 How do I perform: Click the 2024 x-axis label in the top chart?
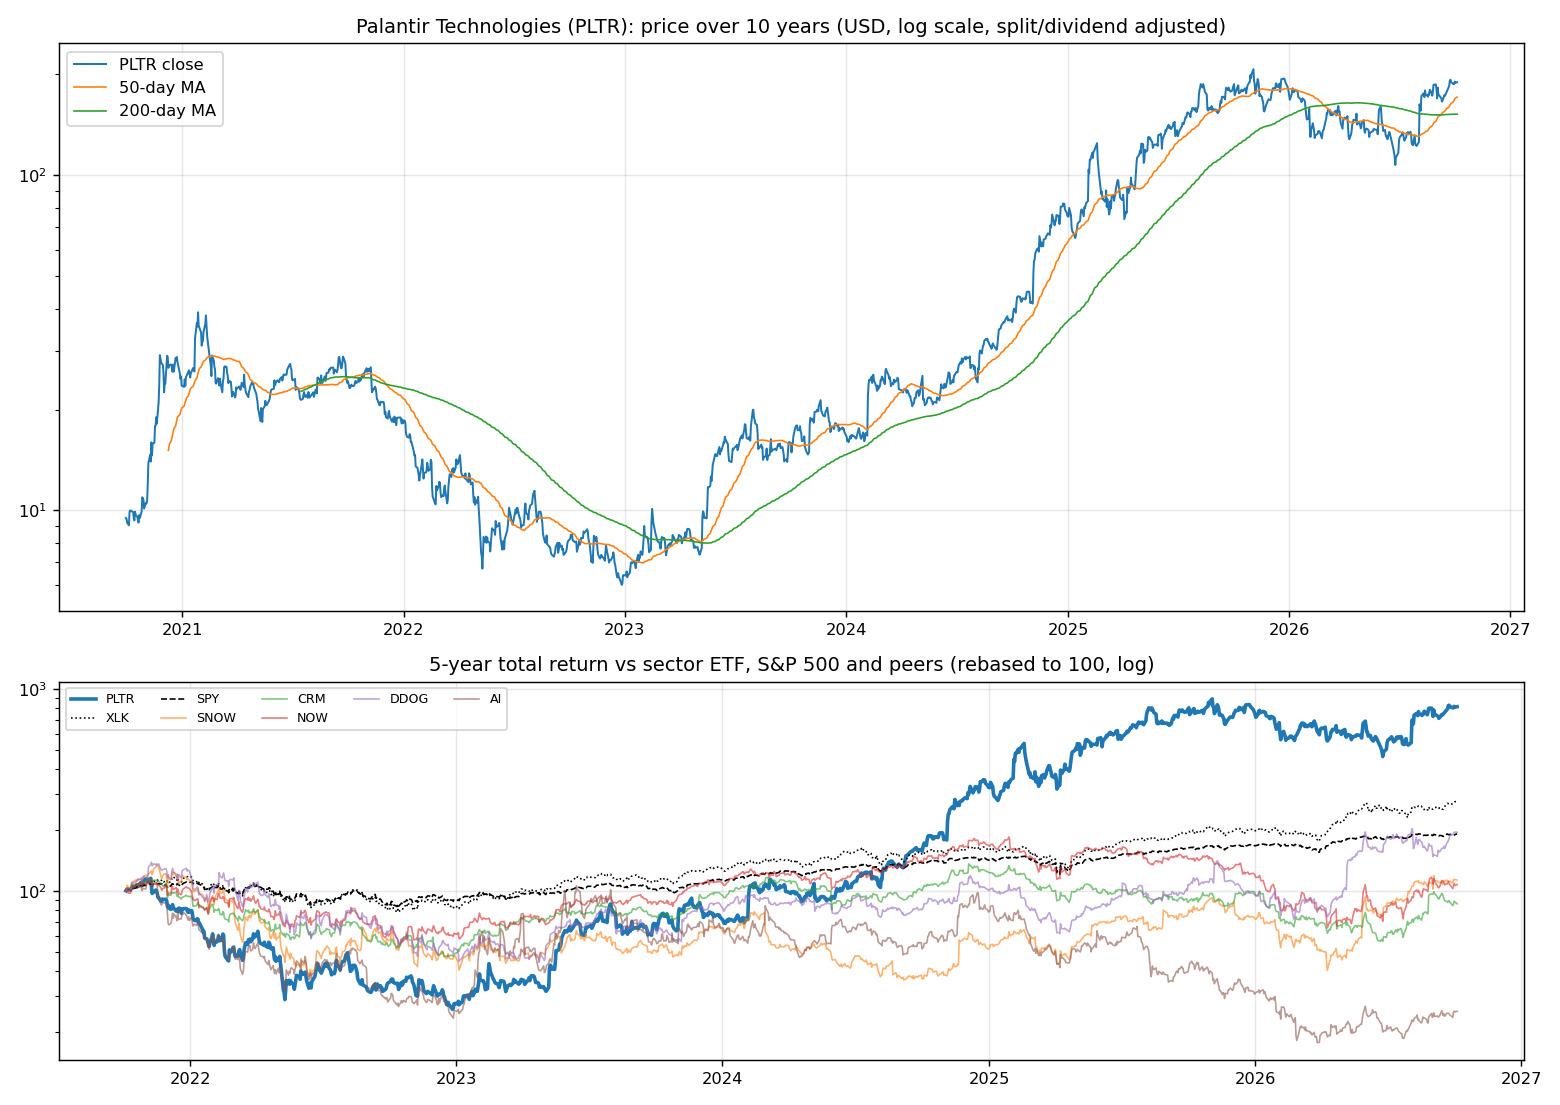(x=846, y=629)
